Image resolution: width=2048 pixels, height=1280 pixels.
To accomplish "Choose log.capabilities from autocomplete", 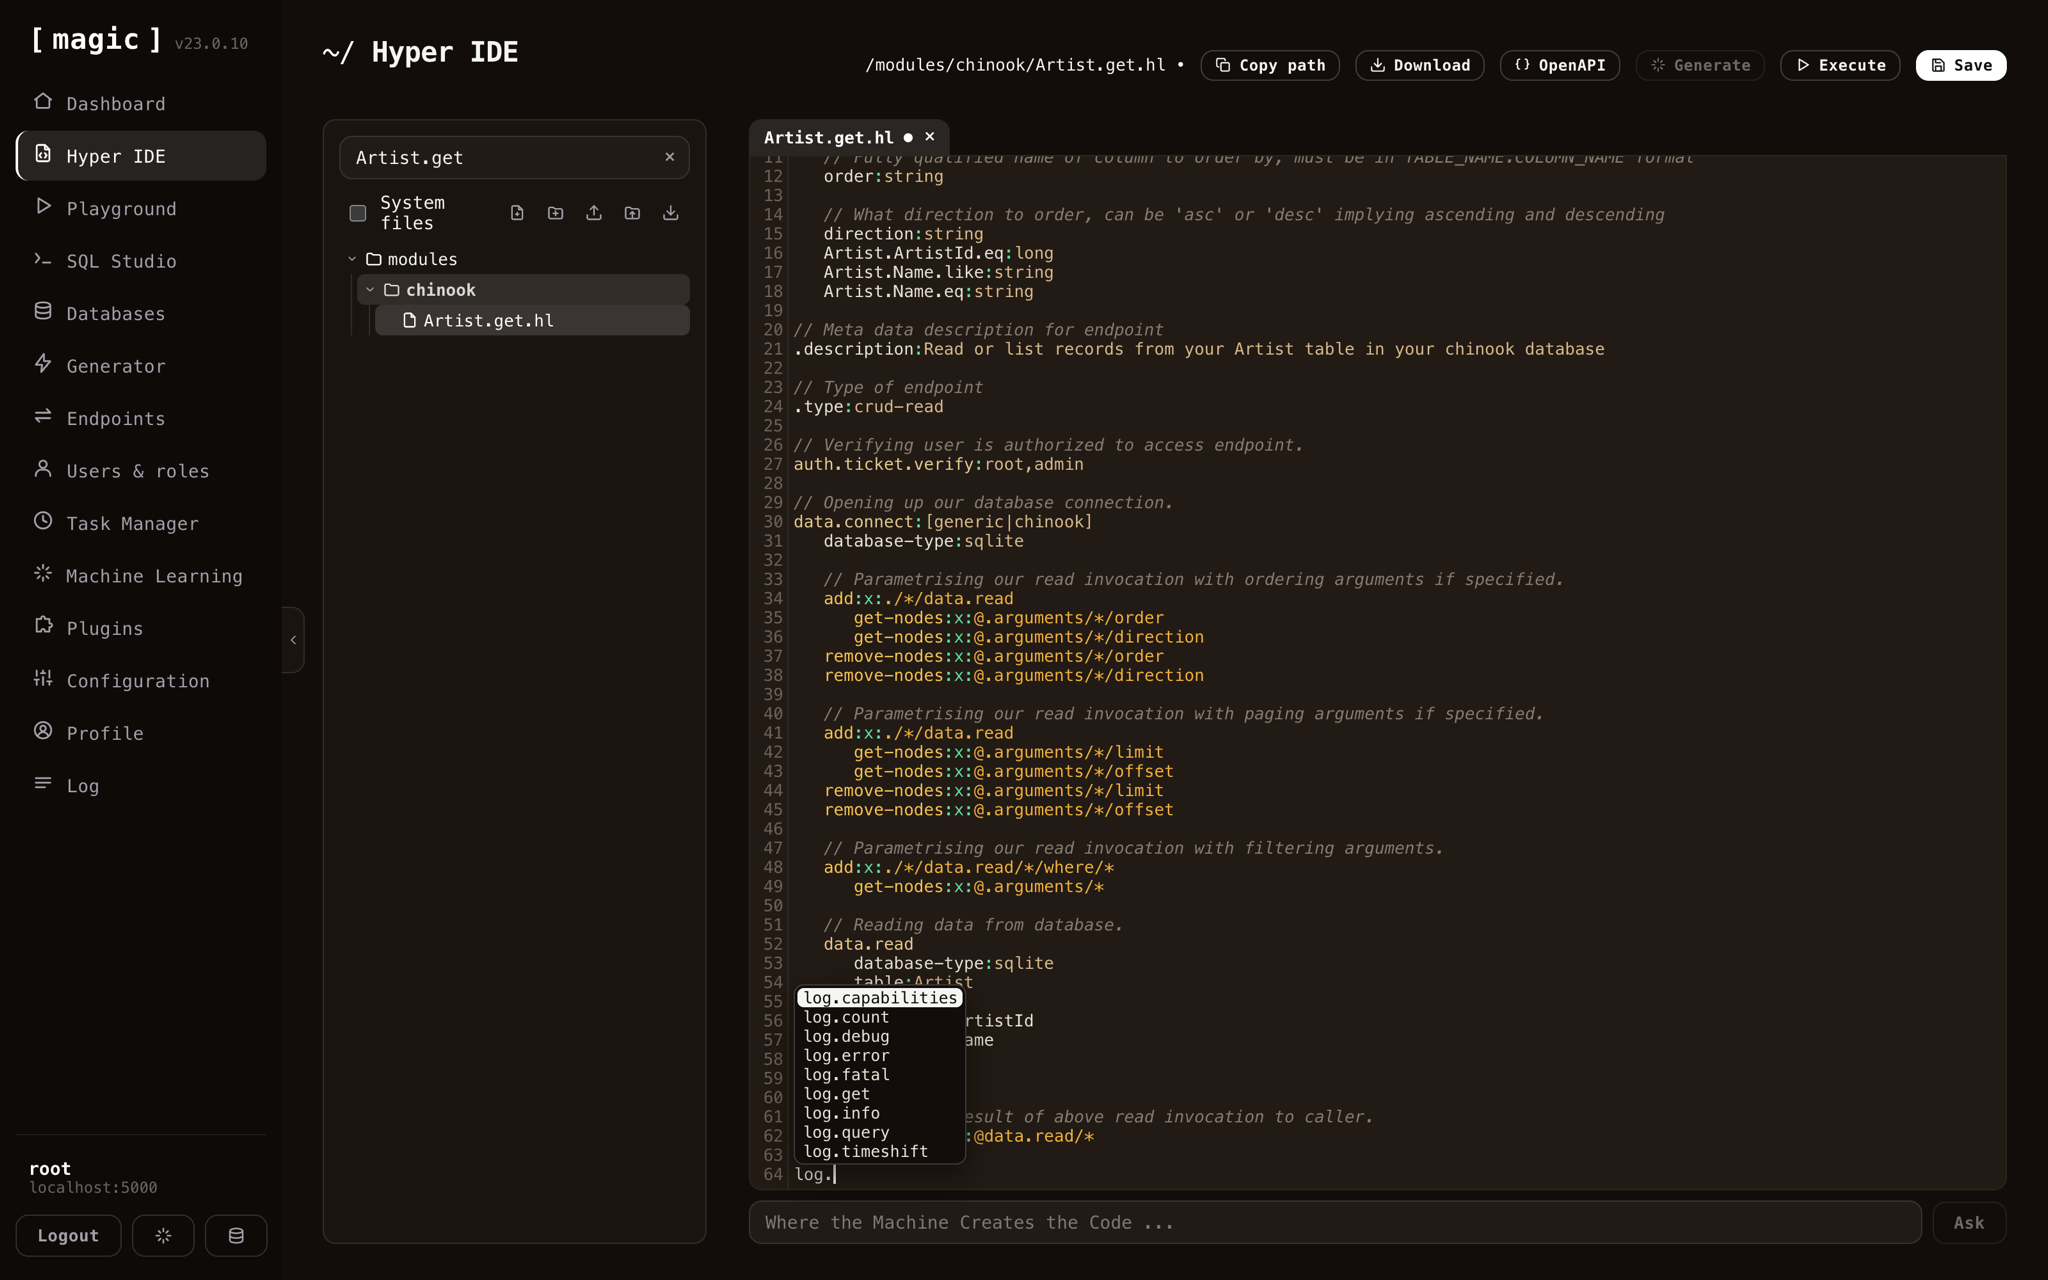I will pos(880,998).
